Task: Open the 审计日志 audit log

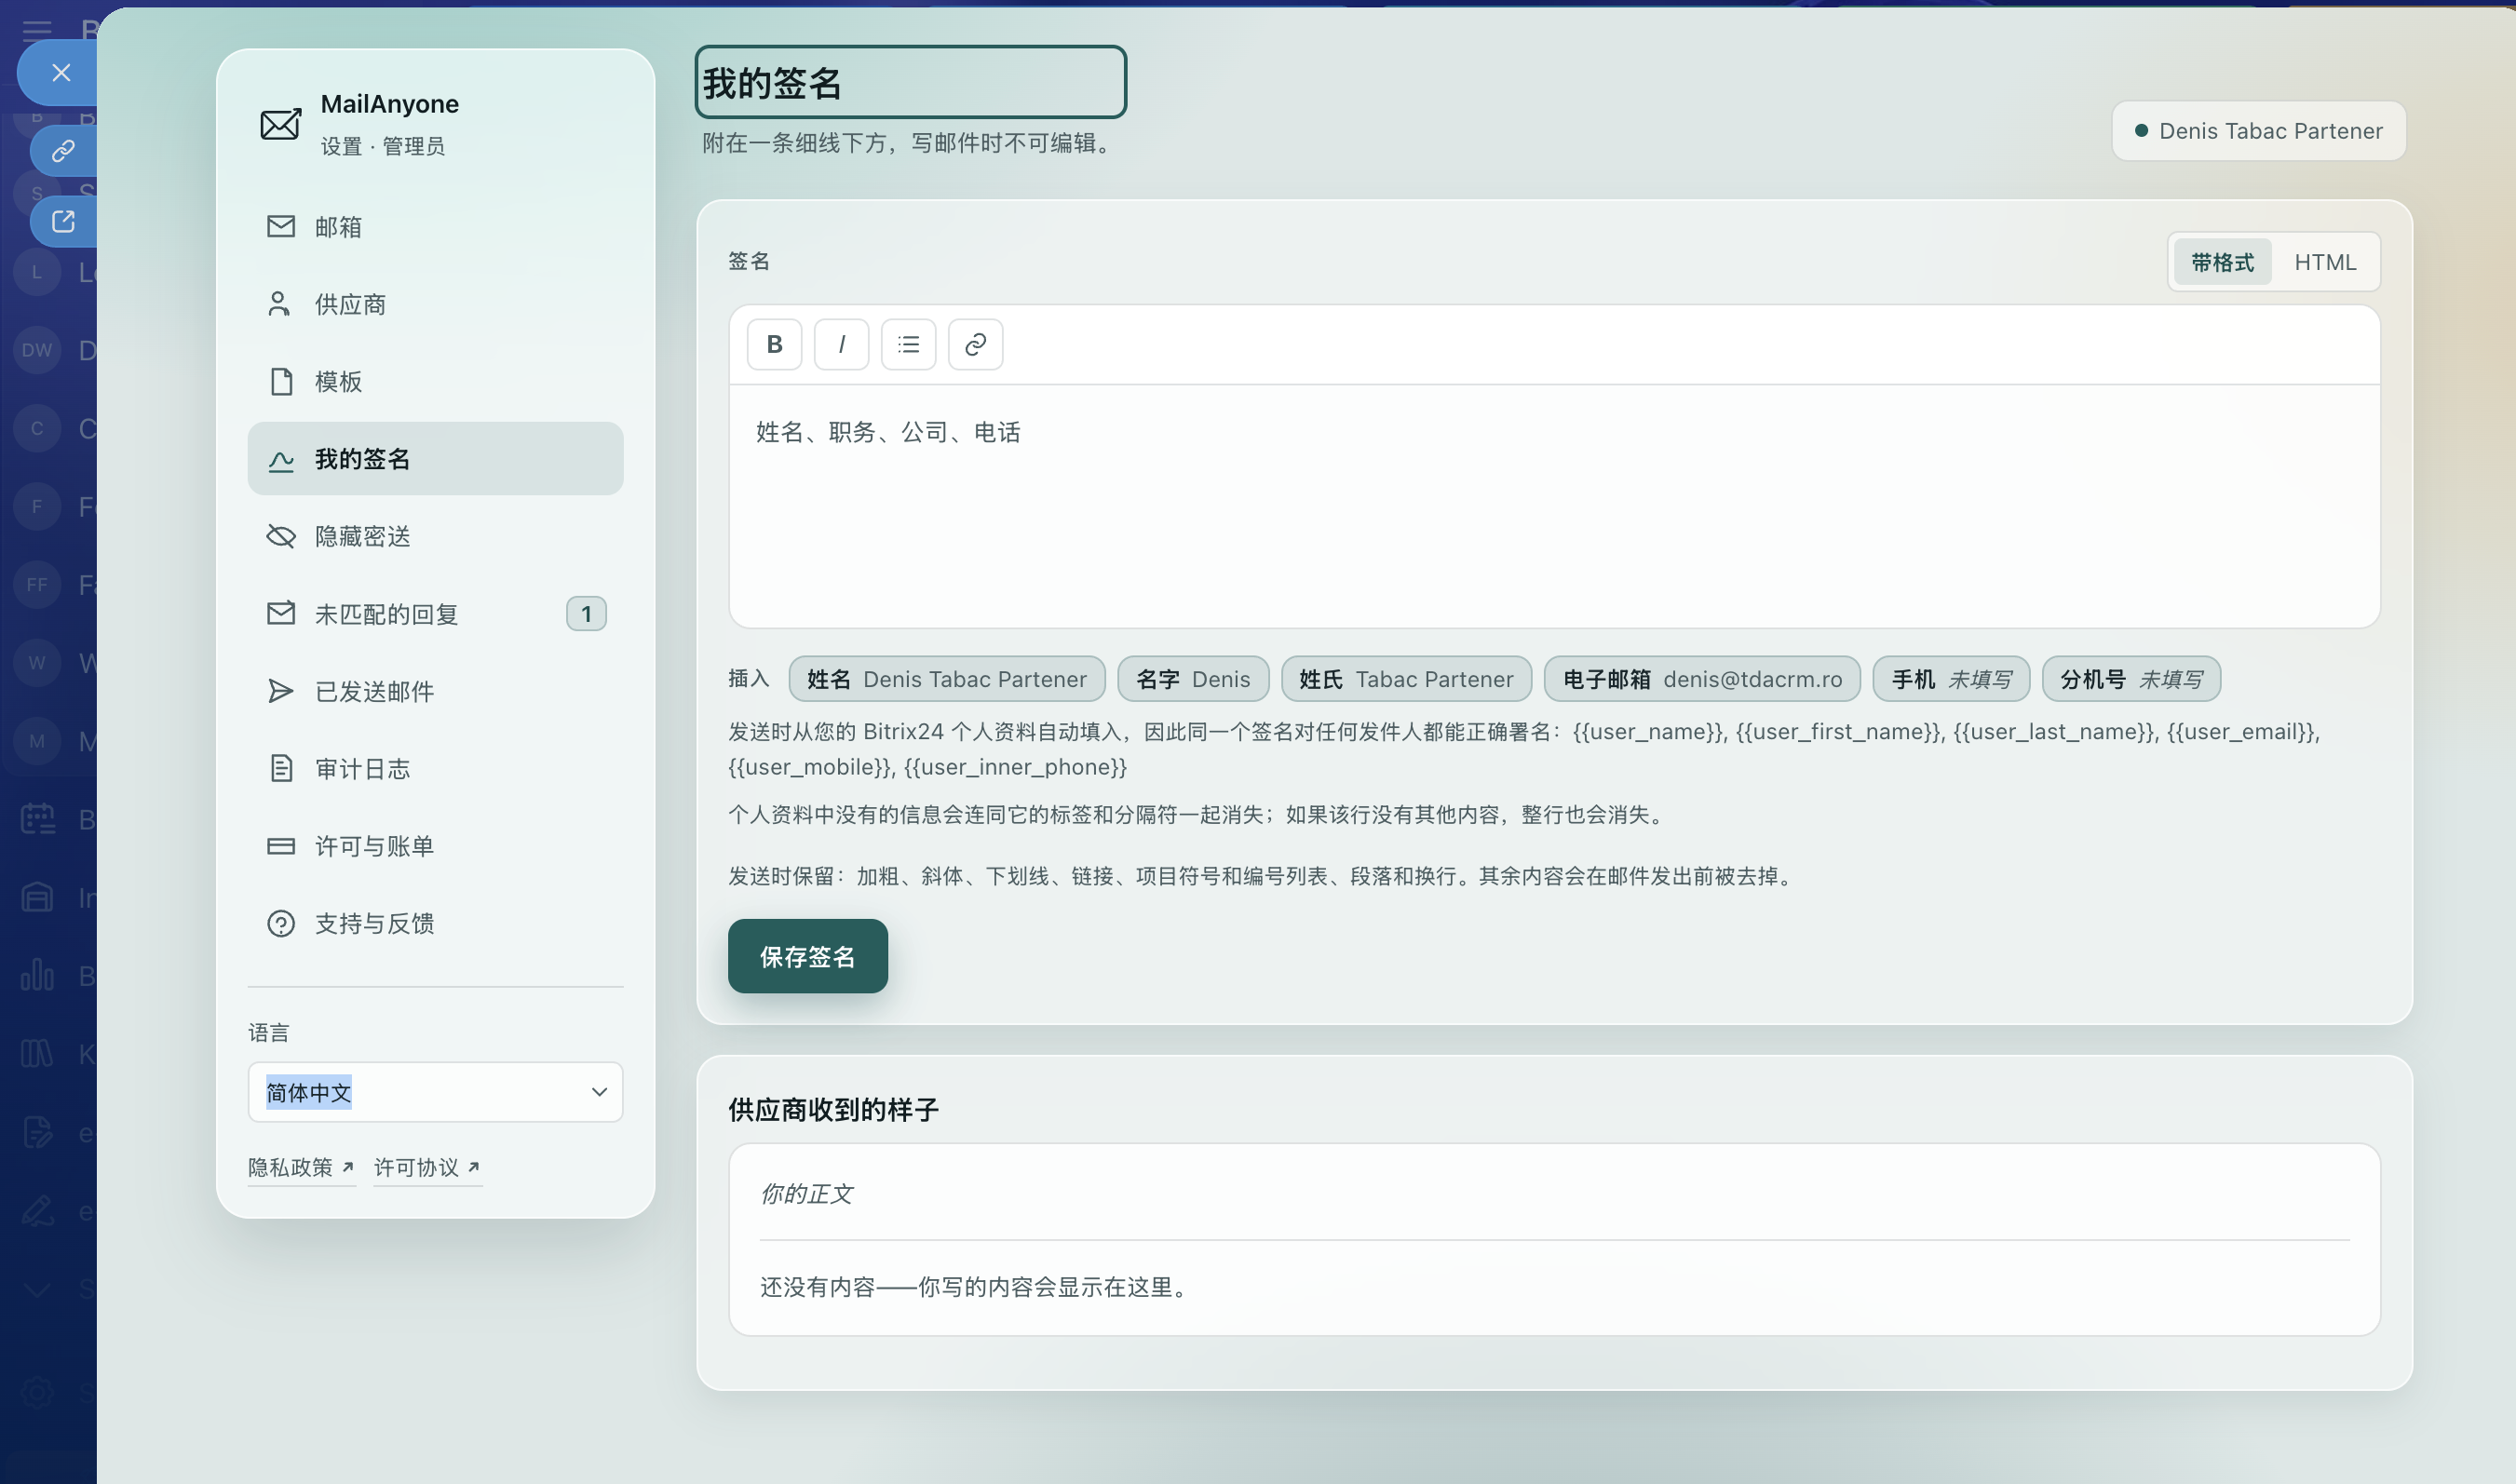Action: click(435, 768)
